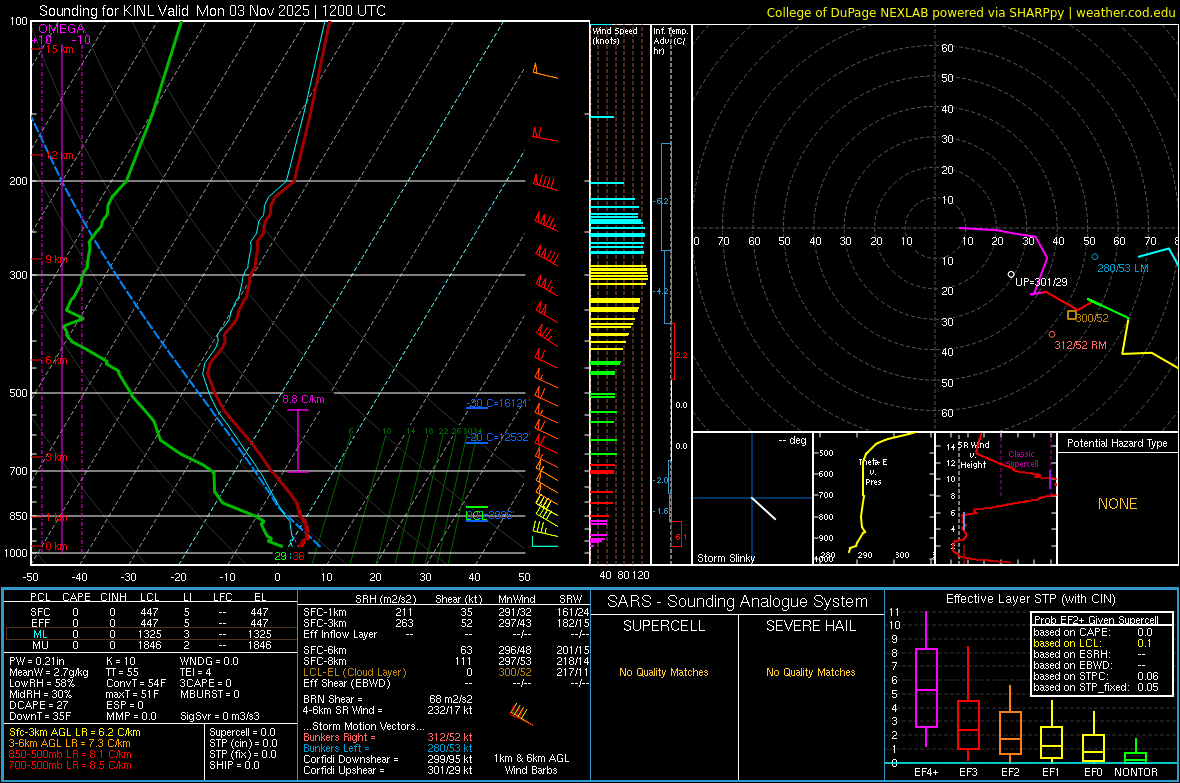Click the blue "Bunkers Left =" label
The image size is (1180, 783).
[336, 748]
